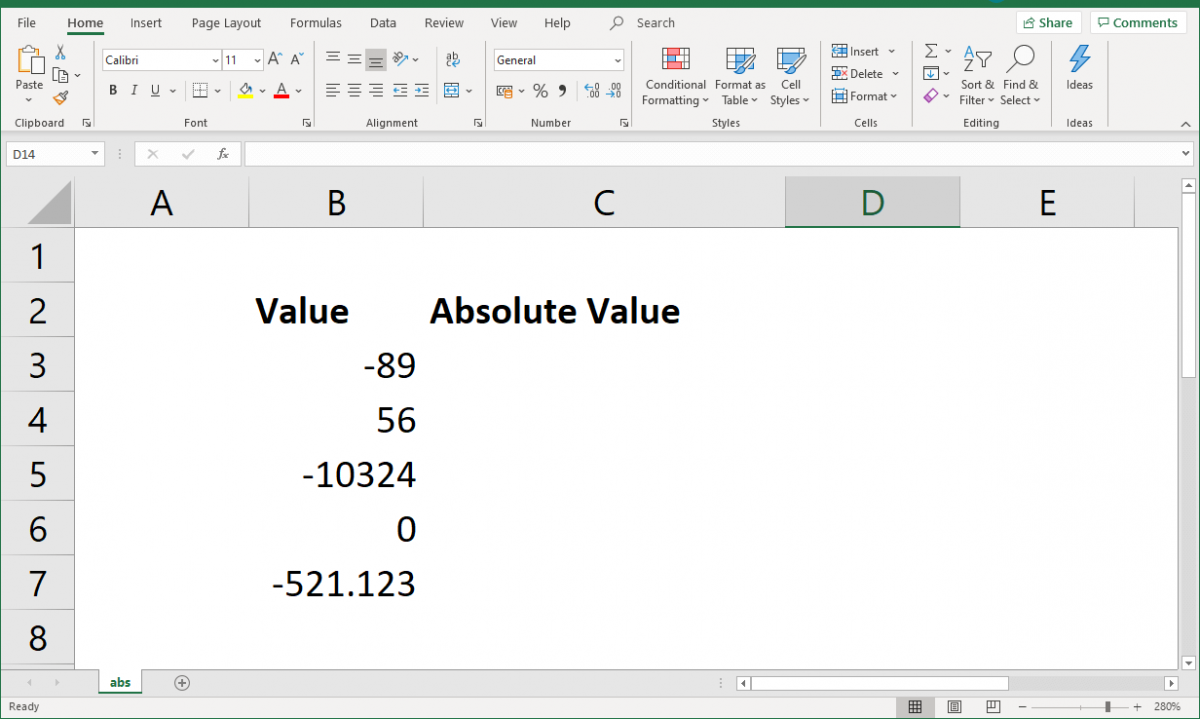Center text horizontally
1200x719 pixels.
point(354,91)
